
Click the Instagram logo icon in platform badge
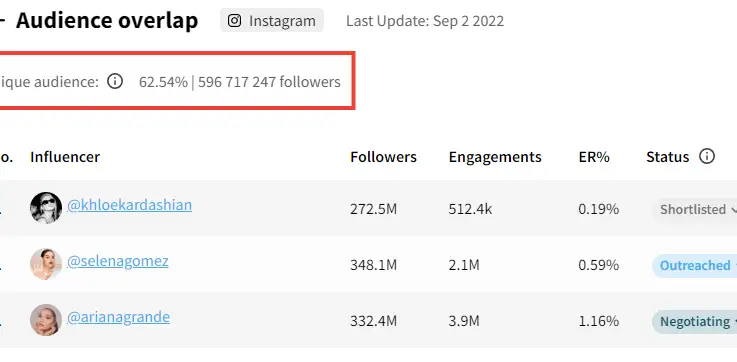coord(235,21)
